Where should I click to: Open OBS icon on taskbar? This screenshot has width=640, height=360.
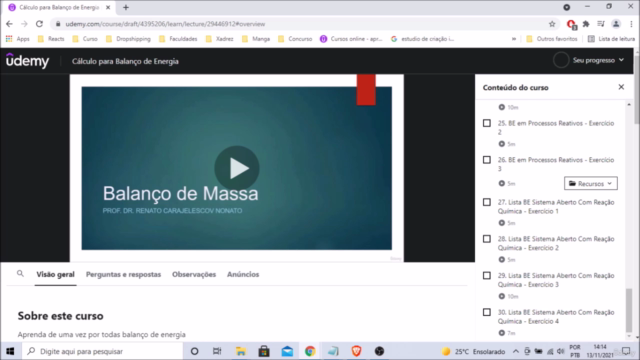coord(379,351)
